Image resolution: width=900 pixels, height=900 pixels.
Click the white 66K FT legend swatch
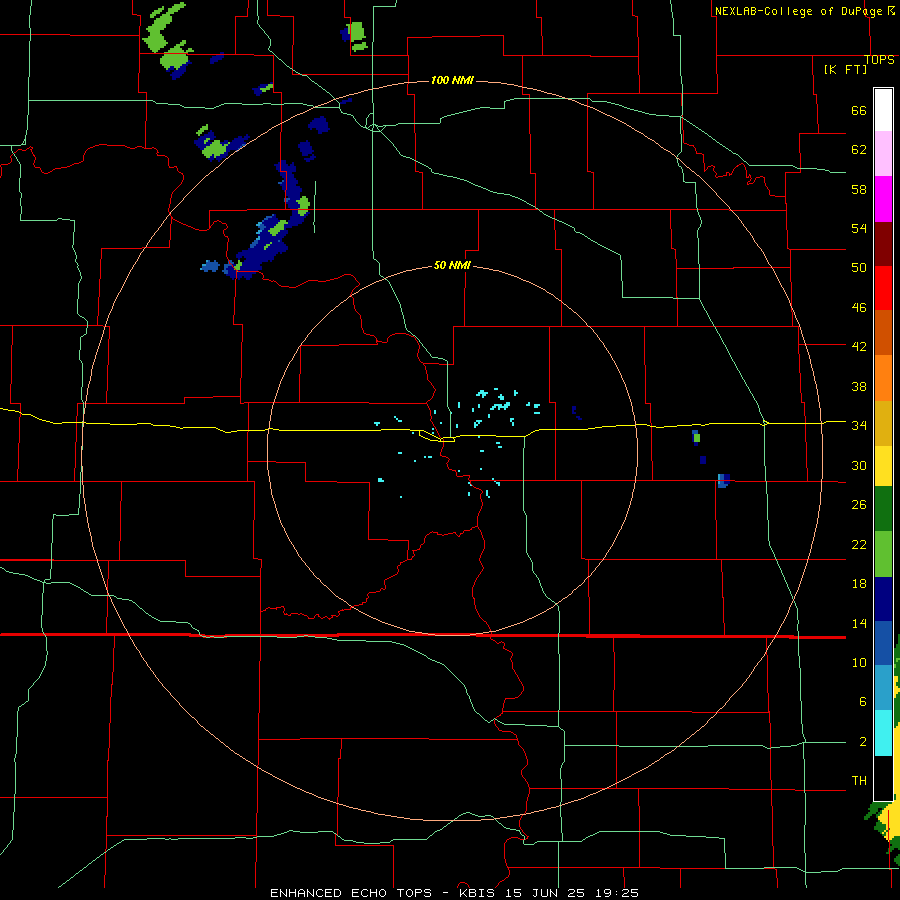[883, 110]
